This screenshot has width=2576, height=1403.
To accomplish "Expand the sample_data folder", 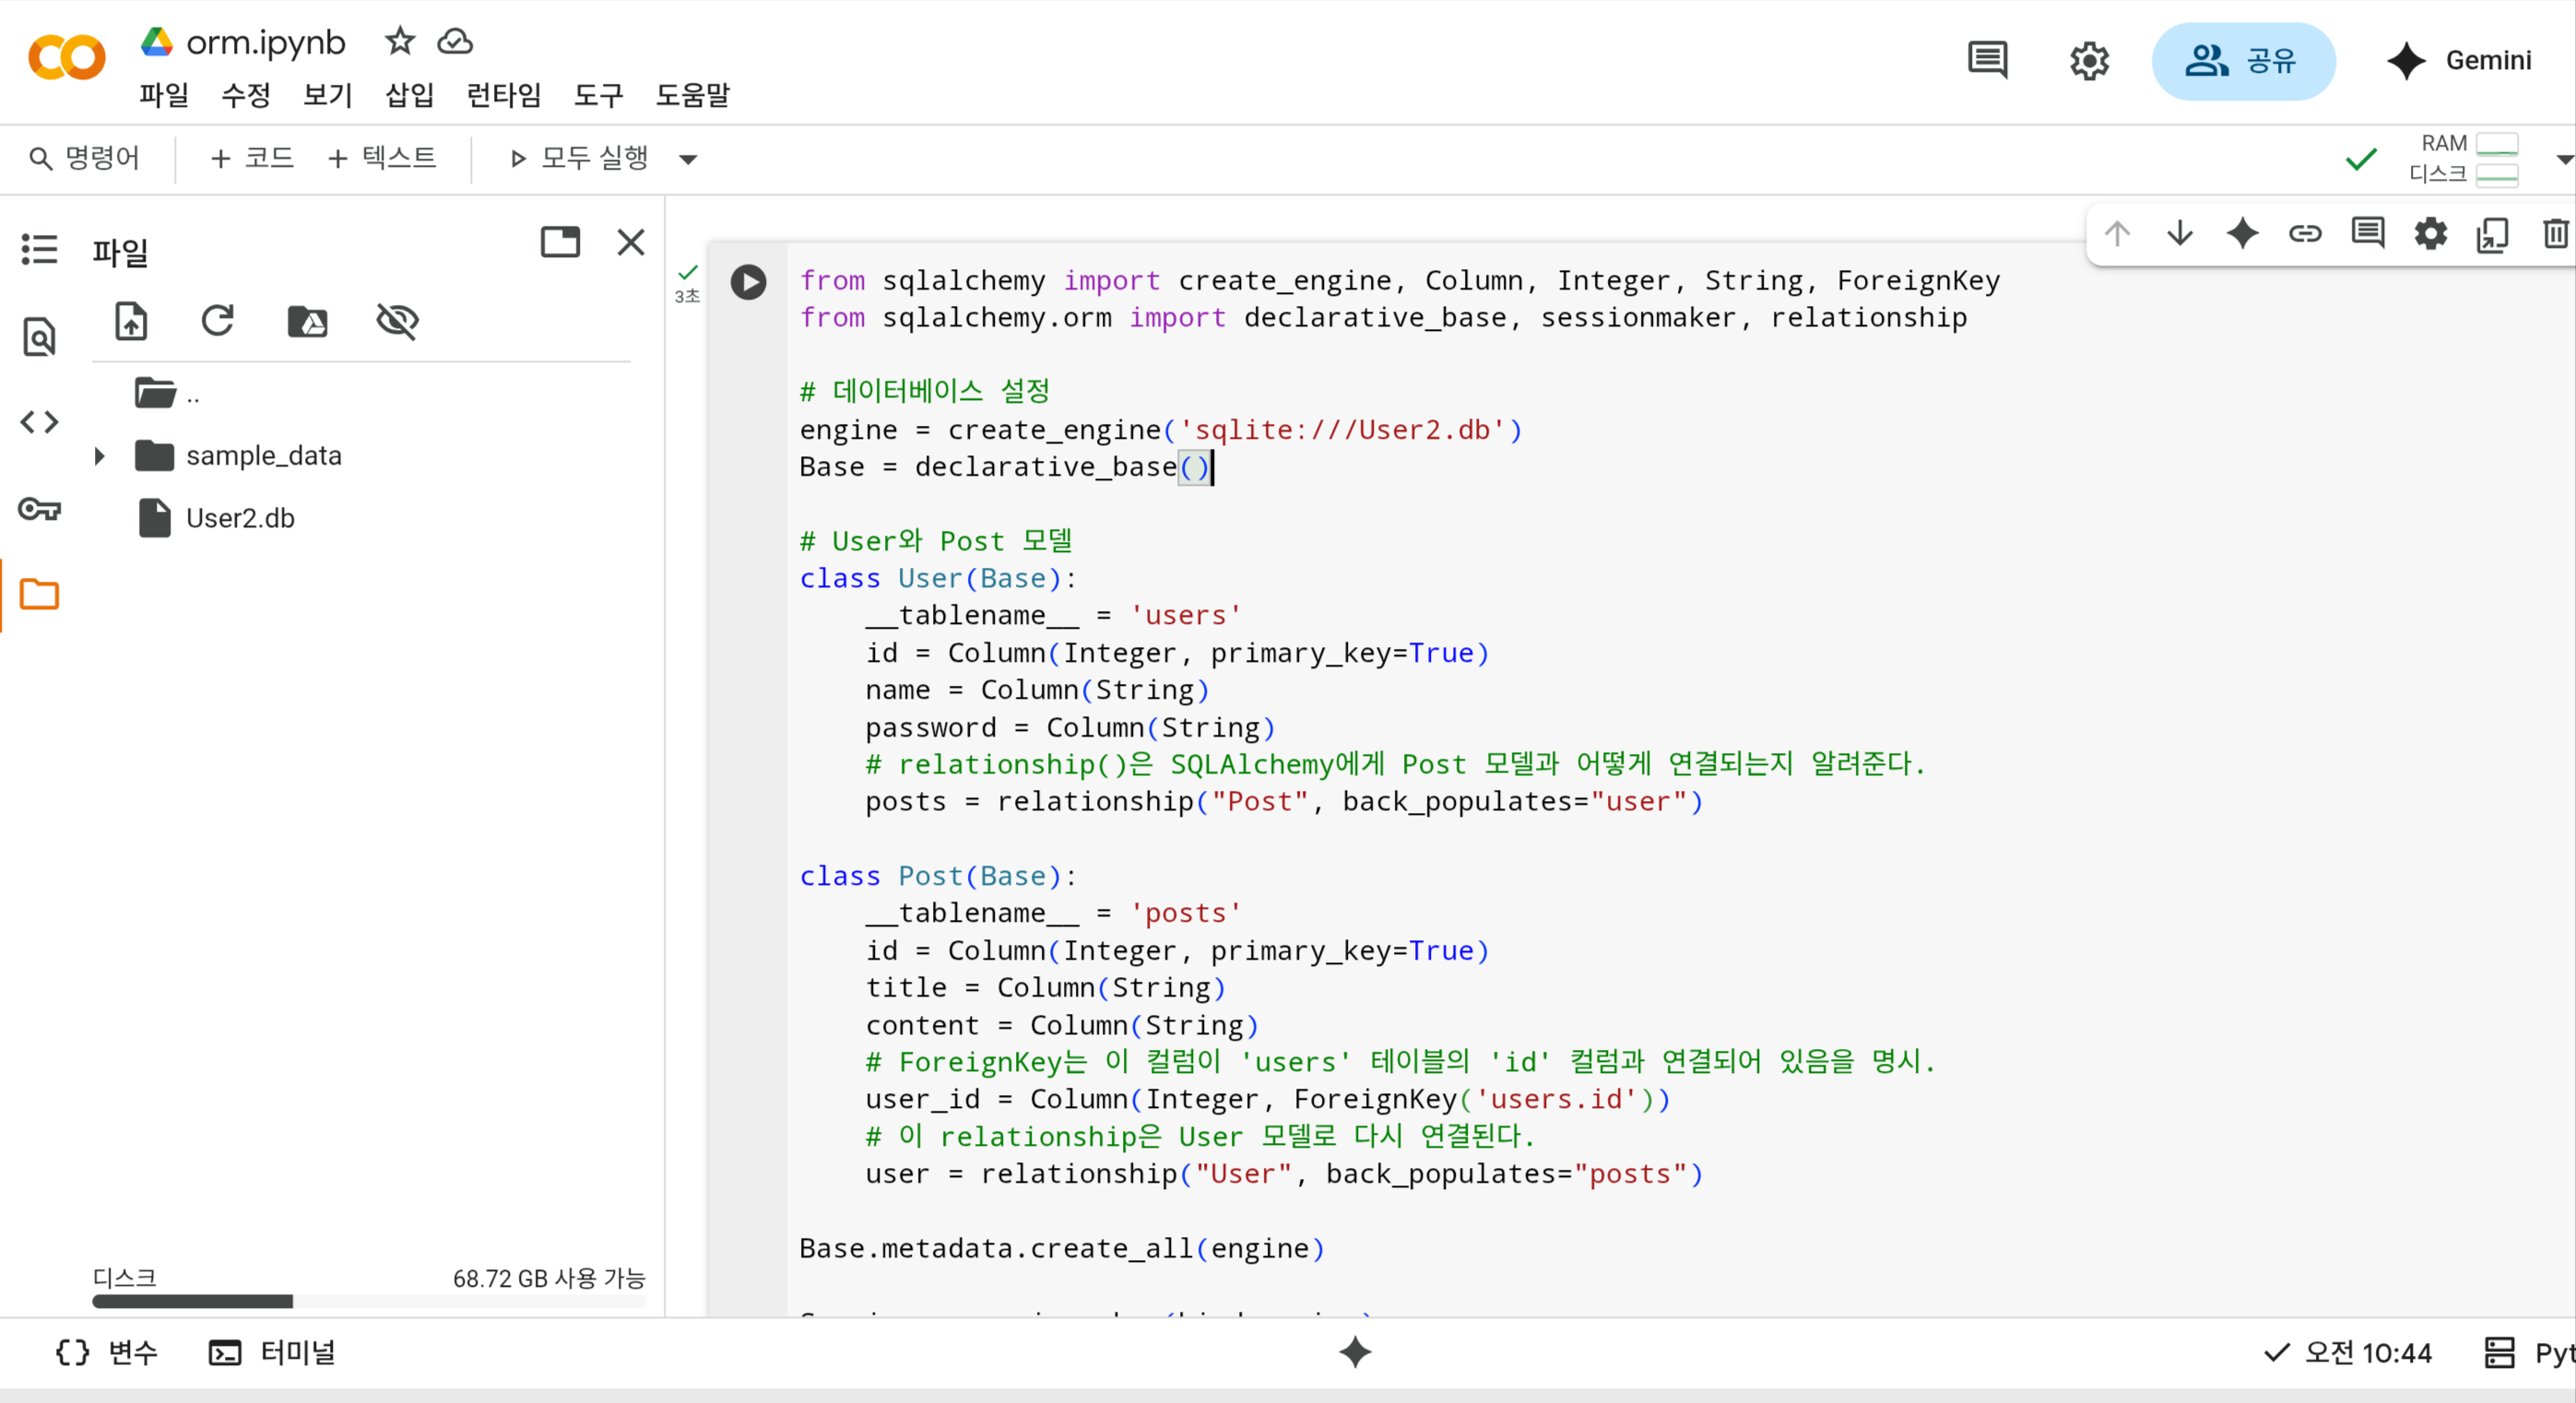I will (99, 456).
